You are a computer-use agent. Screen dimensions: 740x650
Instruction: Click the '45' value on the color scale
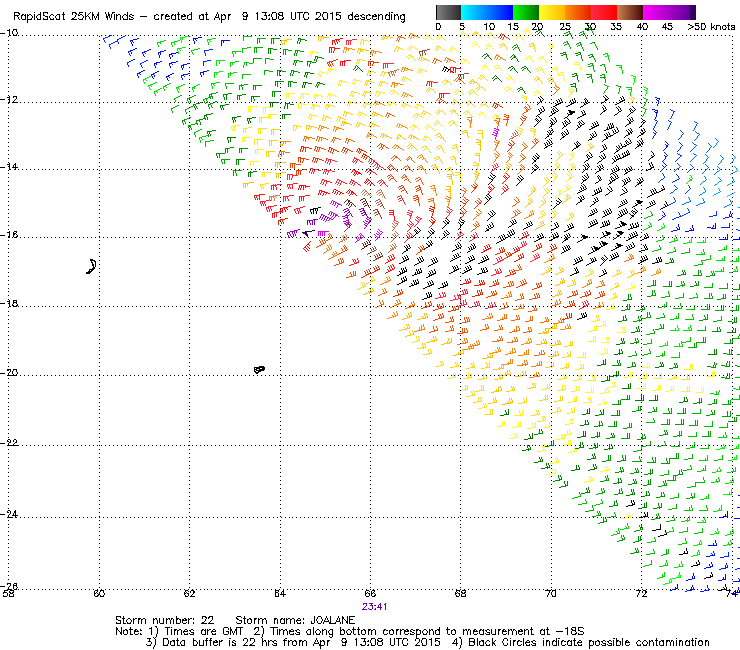pos(667,27)
